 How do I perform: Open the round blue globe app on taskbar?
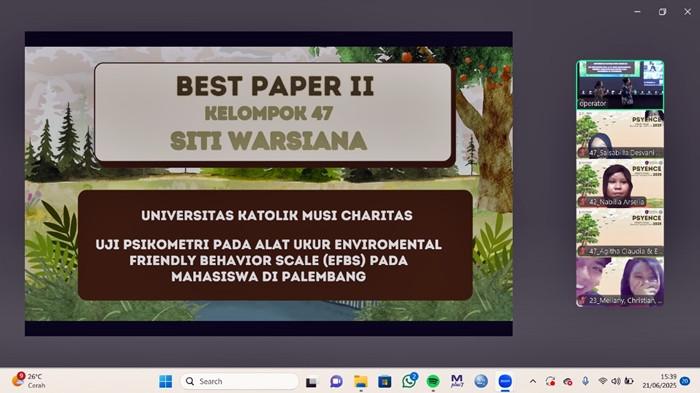click(x=481, y=381)
